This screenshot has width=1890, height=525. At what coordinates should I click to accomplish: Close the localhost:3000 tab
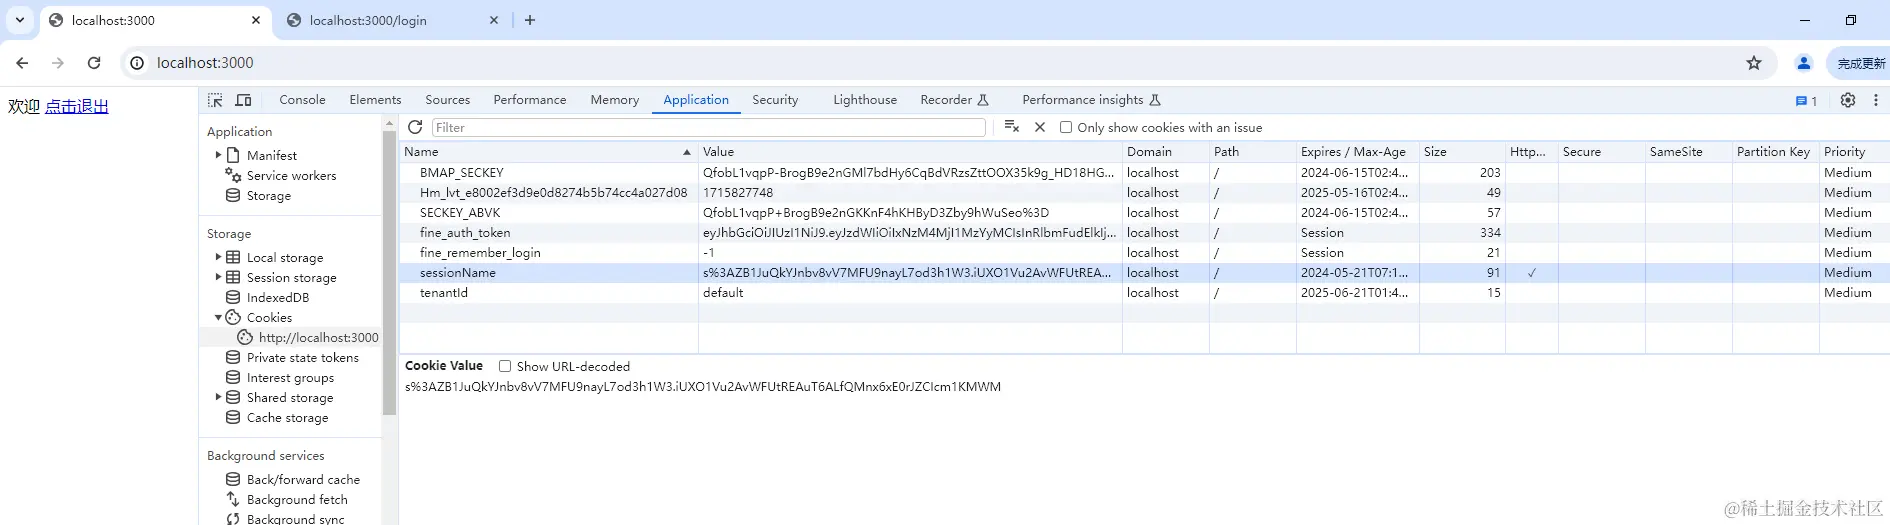pyautogui.click(x=256, y=20)
